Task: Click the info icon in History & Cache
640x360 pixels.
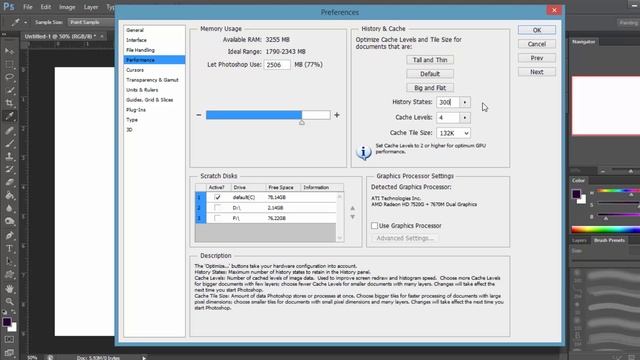Action: [x=363, y=152]
